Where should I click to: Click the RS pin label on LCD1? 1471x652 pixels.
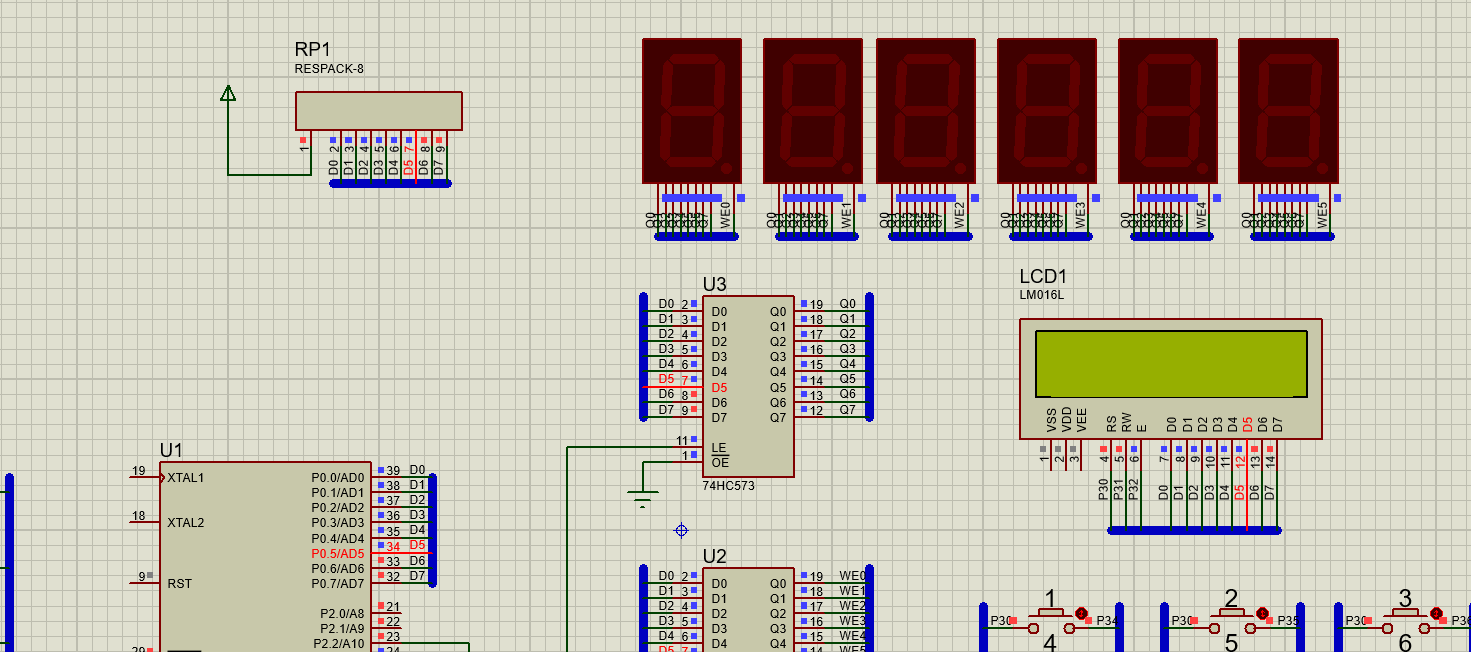(1112, 424)
